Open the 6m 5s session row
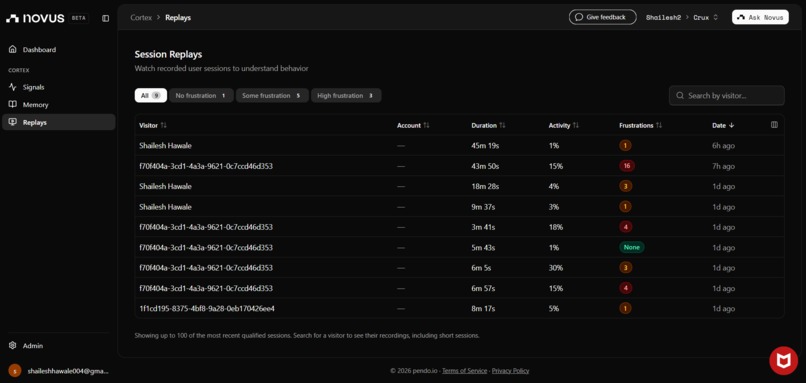Viewport: 806px width, 383px height. (460, 268)
